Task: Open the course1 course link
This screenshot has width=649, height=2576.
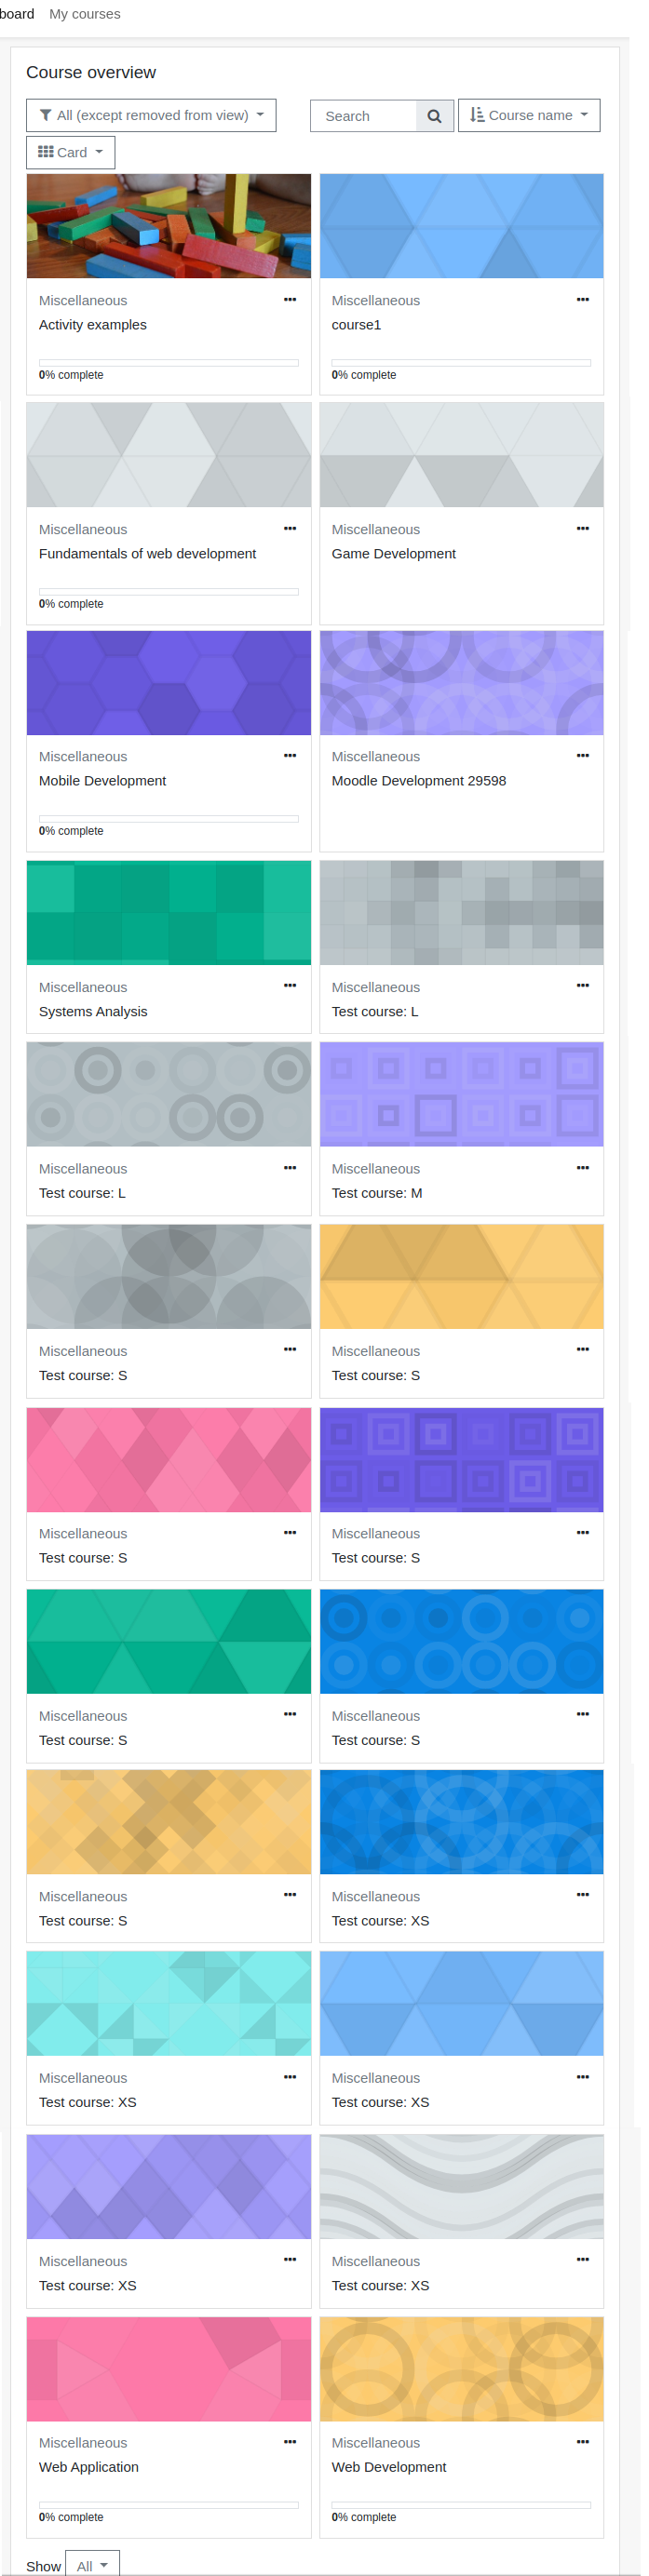Action: click(356, 325)
